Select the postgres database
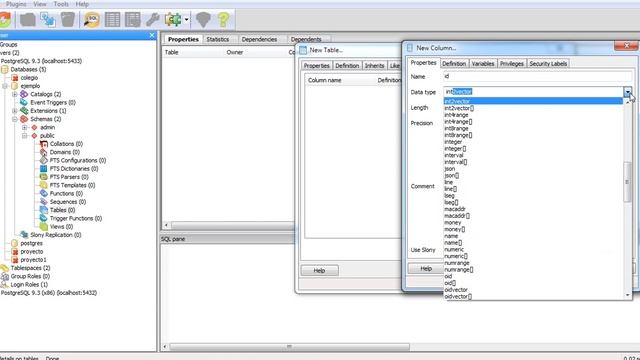Screen dimensions: 640x360 [31, 243]
